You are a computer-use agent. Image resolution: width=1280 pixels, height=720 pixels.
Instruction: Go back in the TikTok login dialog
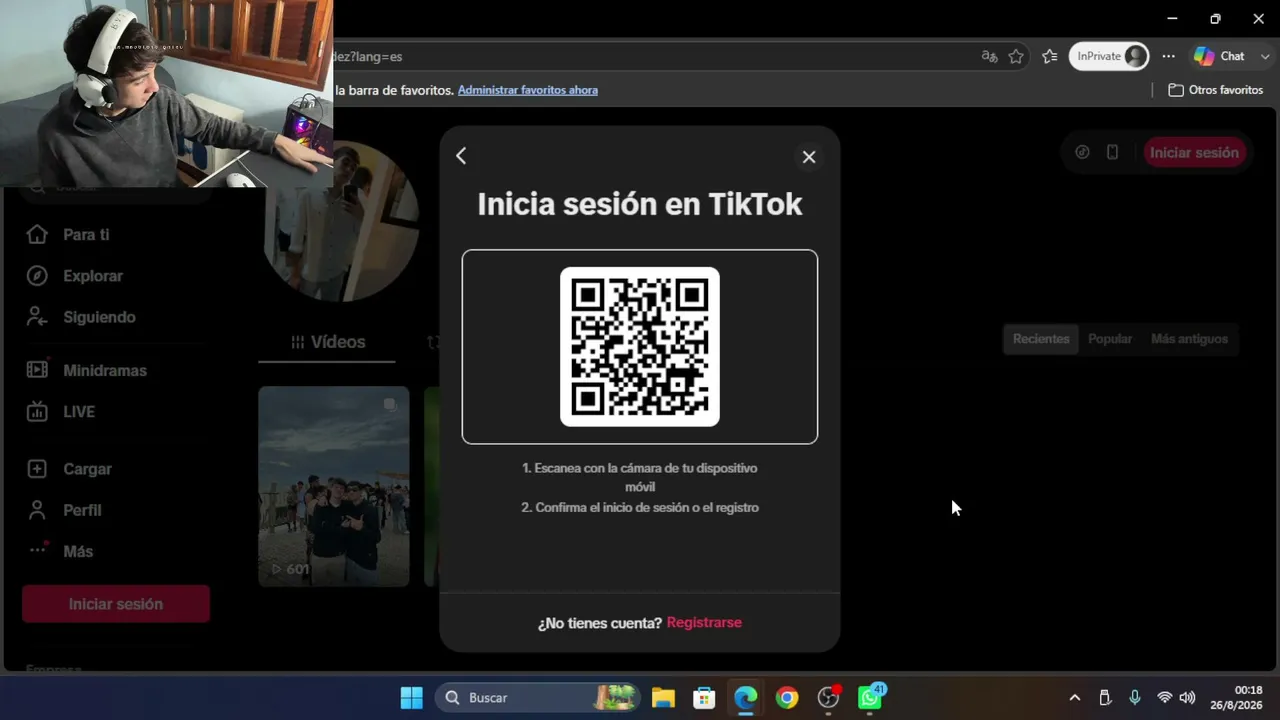click(461, 156)
